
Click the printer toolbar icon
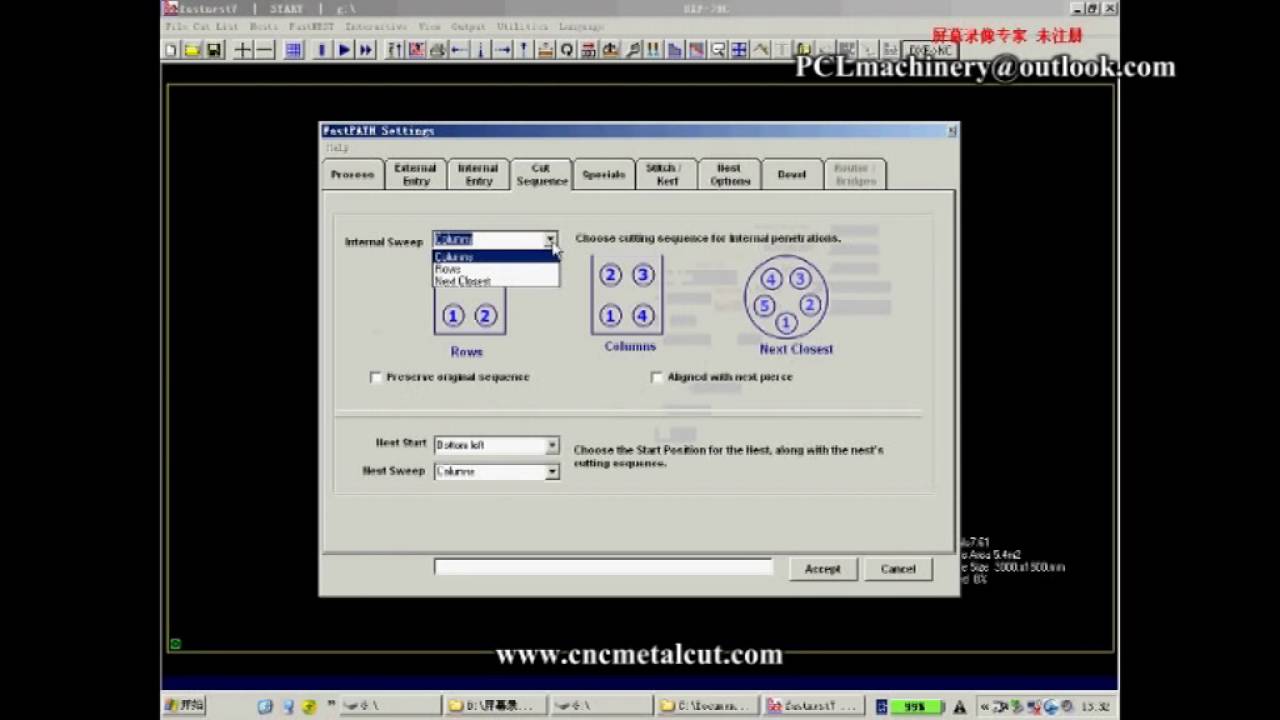[x=437, y=49]
